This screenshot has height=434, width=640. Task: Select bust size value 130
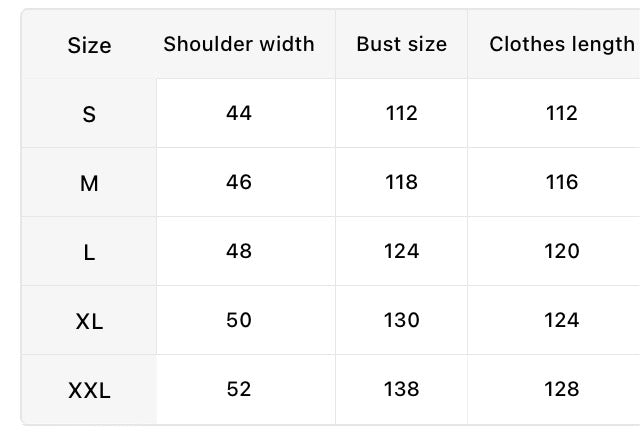(x=402, y=320)
